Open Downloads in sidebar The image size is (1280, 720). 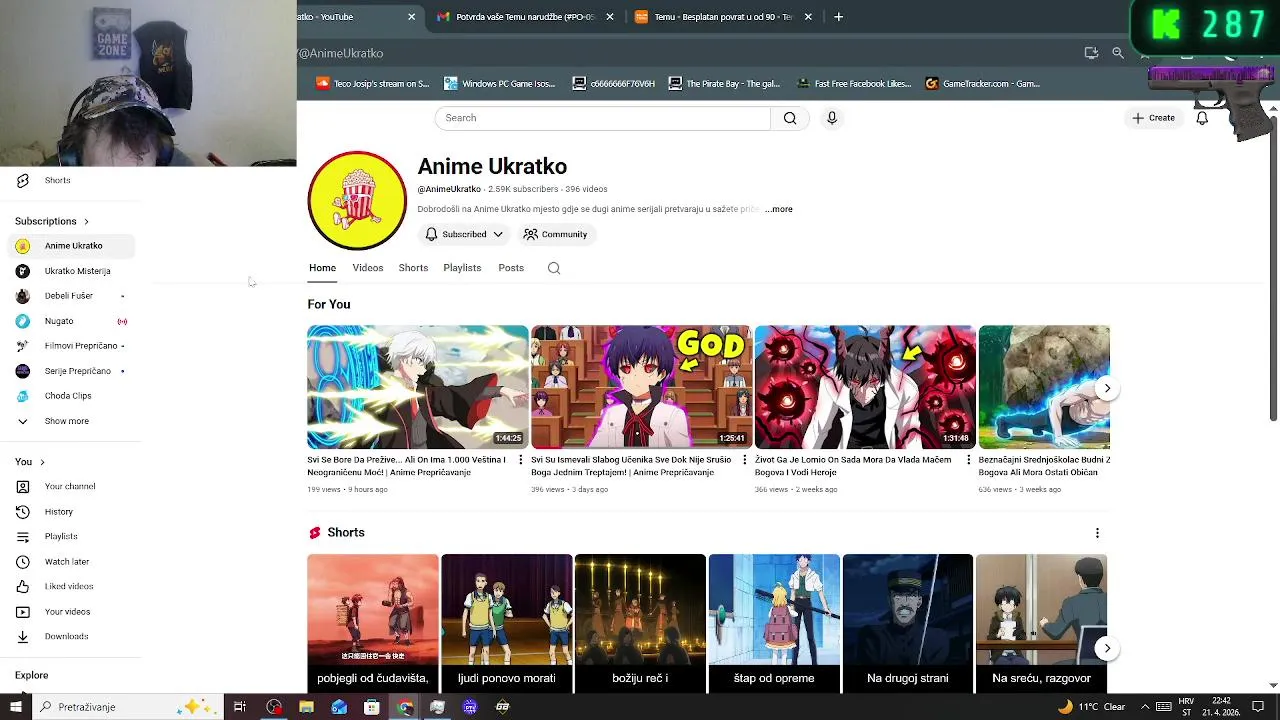point(70,636)
